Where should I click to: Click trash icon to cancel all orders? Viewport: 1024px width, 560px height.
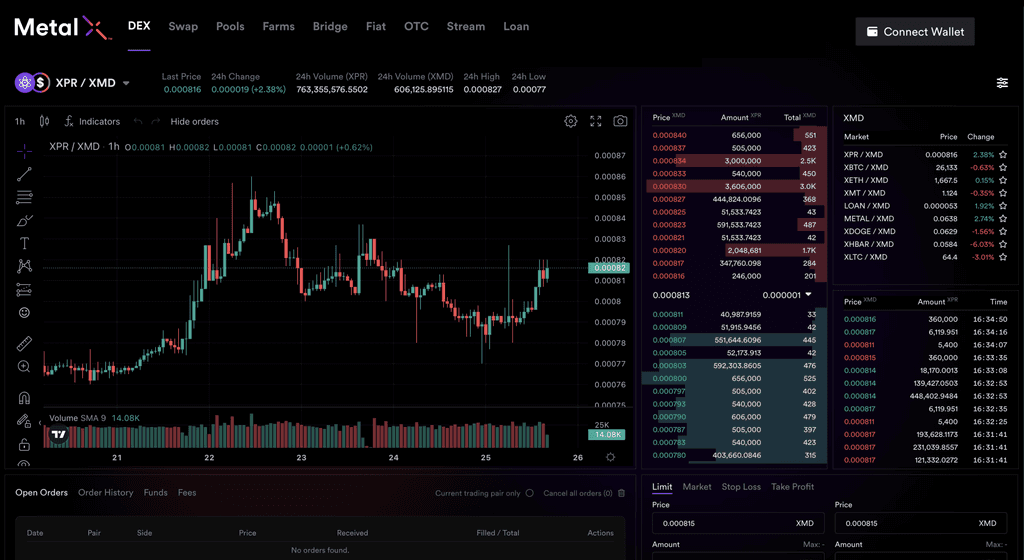622,493
